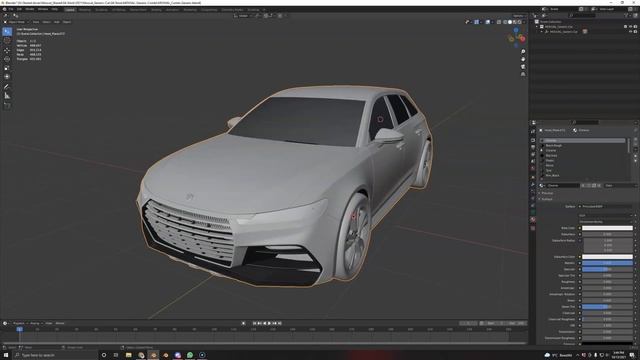640x360 pixels.
Task: Open the Options dropdown in viewport
Action: [519, 16]
